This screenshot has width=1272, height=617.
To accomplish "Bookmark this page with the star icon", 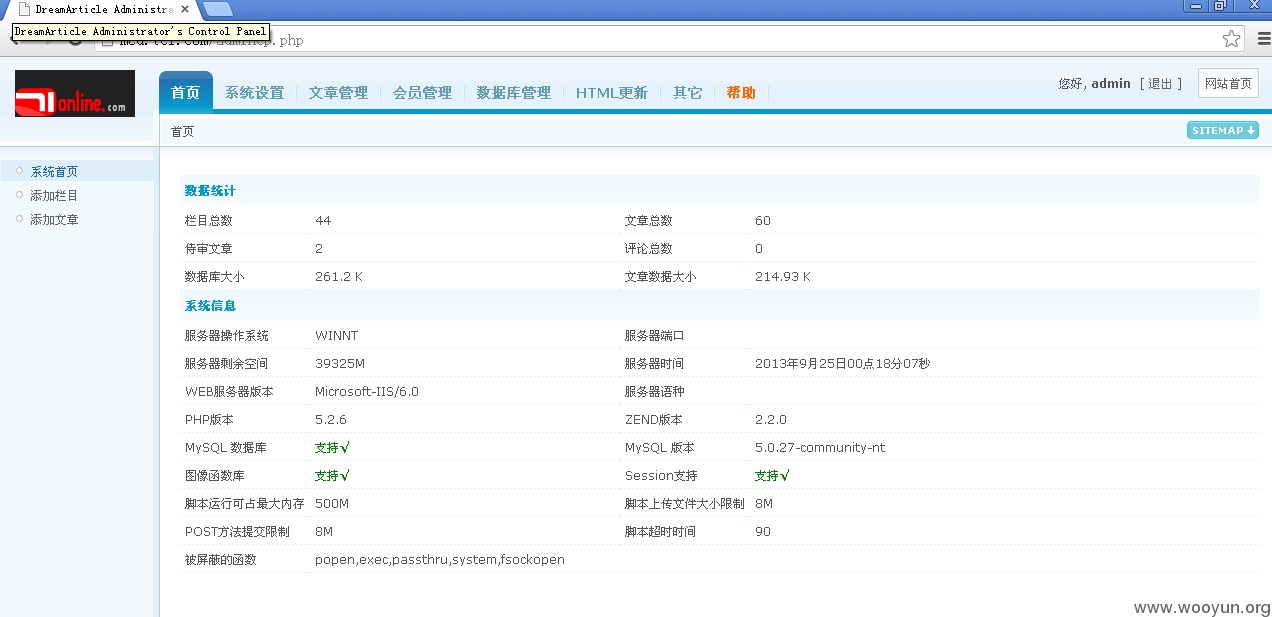I will pyautogui.click(x=1231, y=39).
